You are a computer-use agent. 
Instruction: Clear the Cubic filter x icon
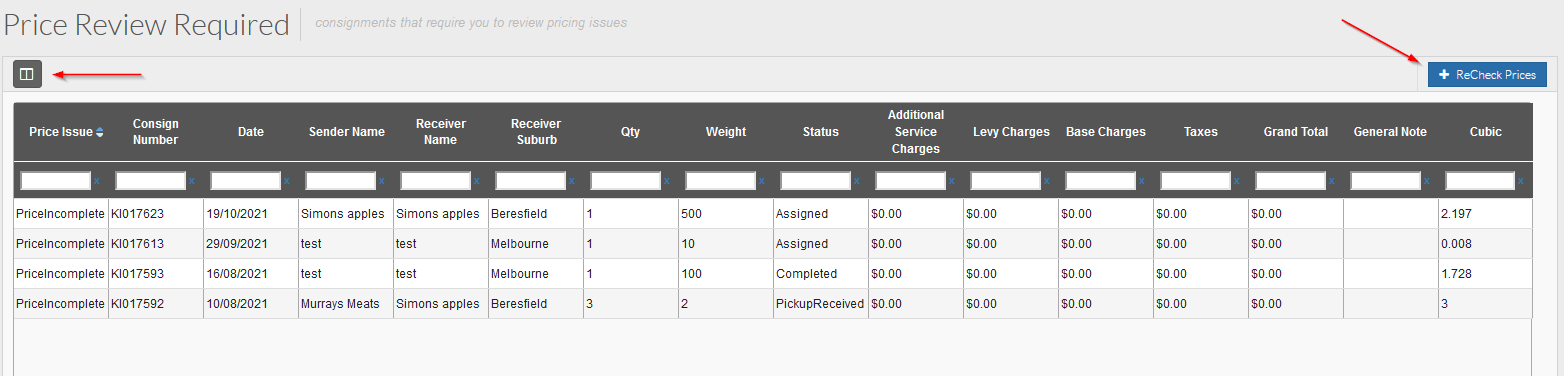[1522, 181]
